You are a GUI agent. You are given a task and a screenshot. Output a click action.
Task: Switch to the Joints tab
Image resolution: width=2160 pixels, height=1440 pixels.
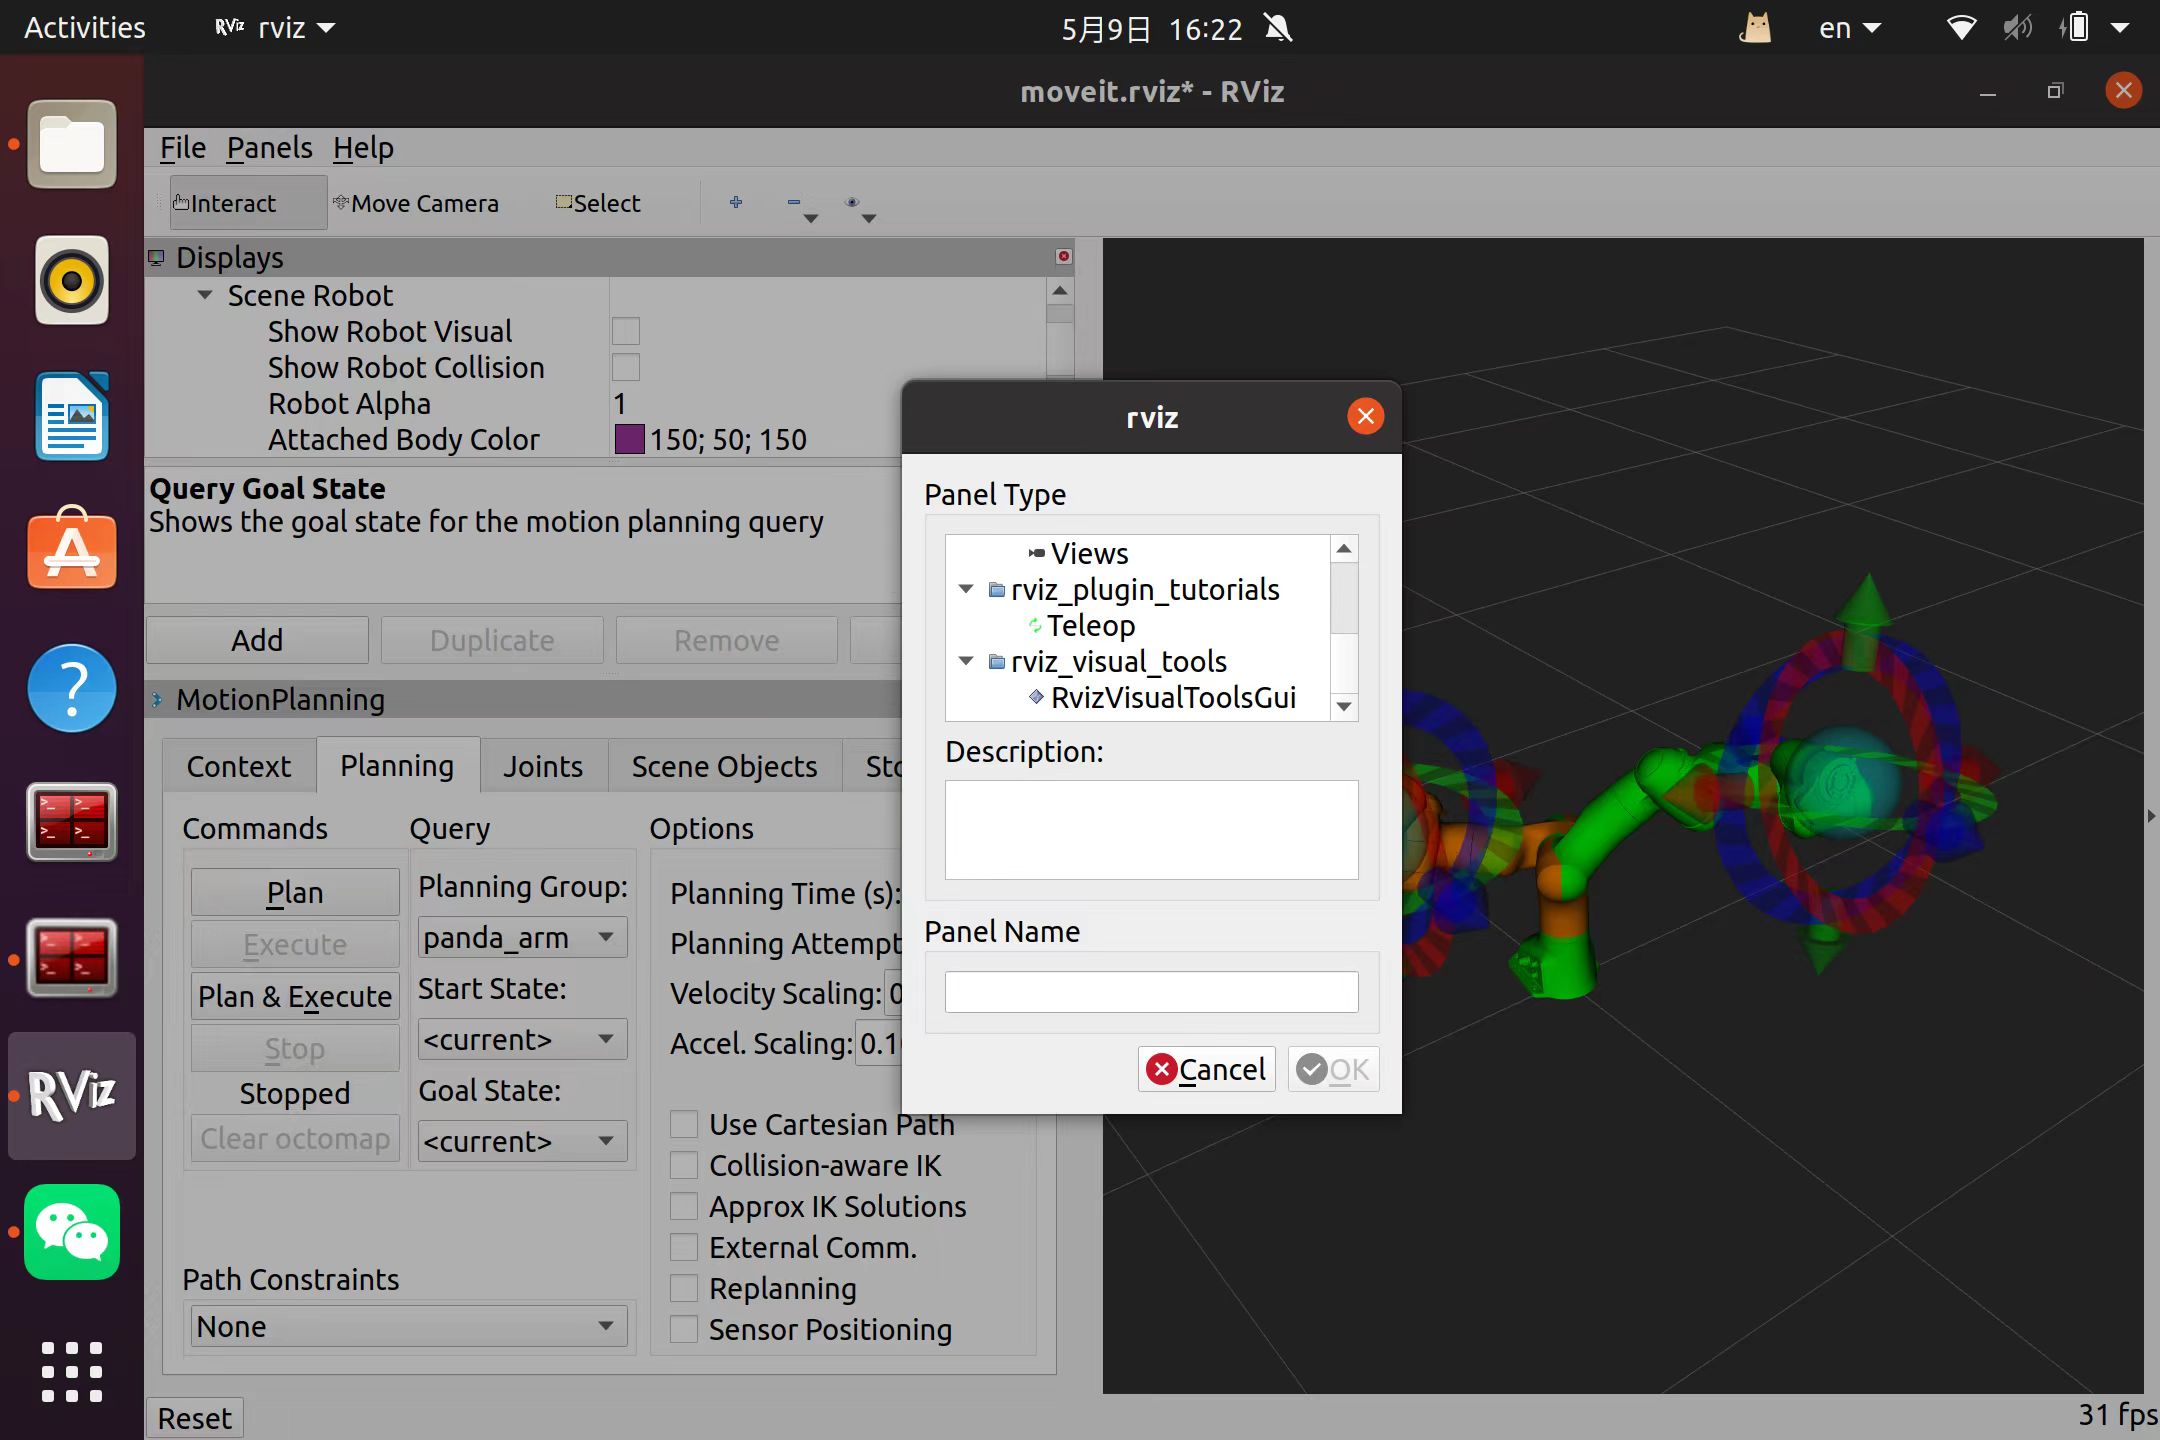[x=542, y=767]
